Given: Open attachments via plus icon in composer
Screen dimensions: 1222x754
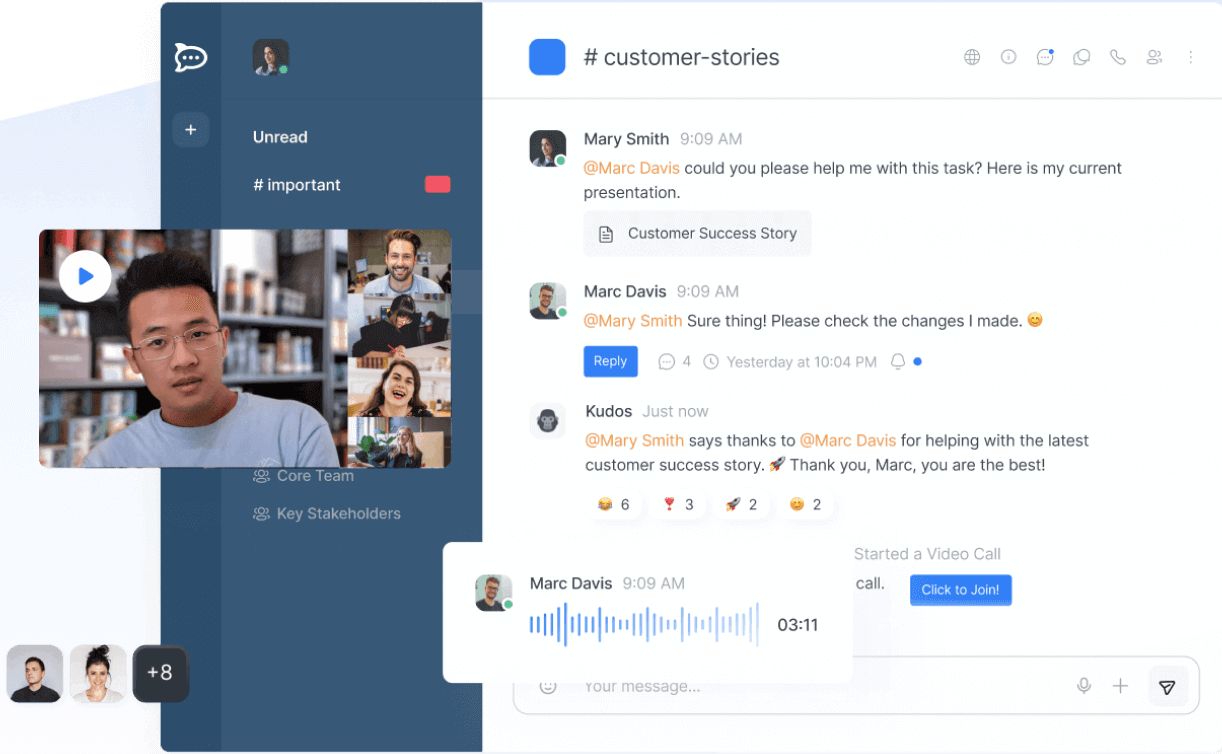Looking at the screenshot, I should click(1120, 686).
